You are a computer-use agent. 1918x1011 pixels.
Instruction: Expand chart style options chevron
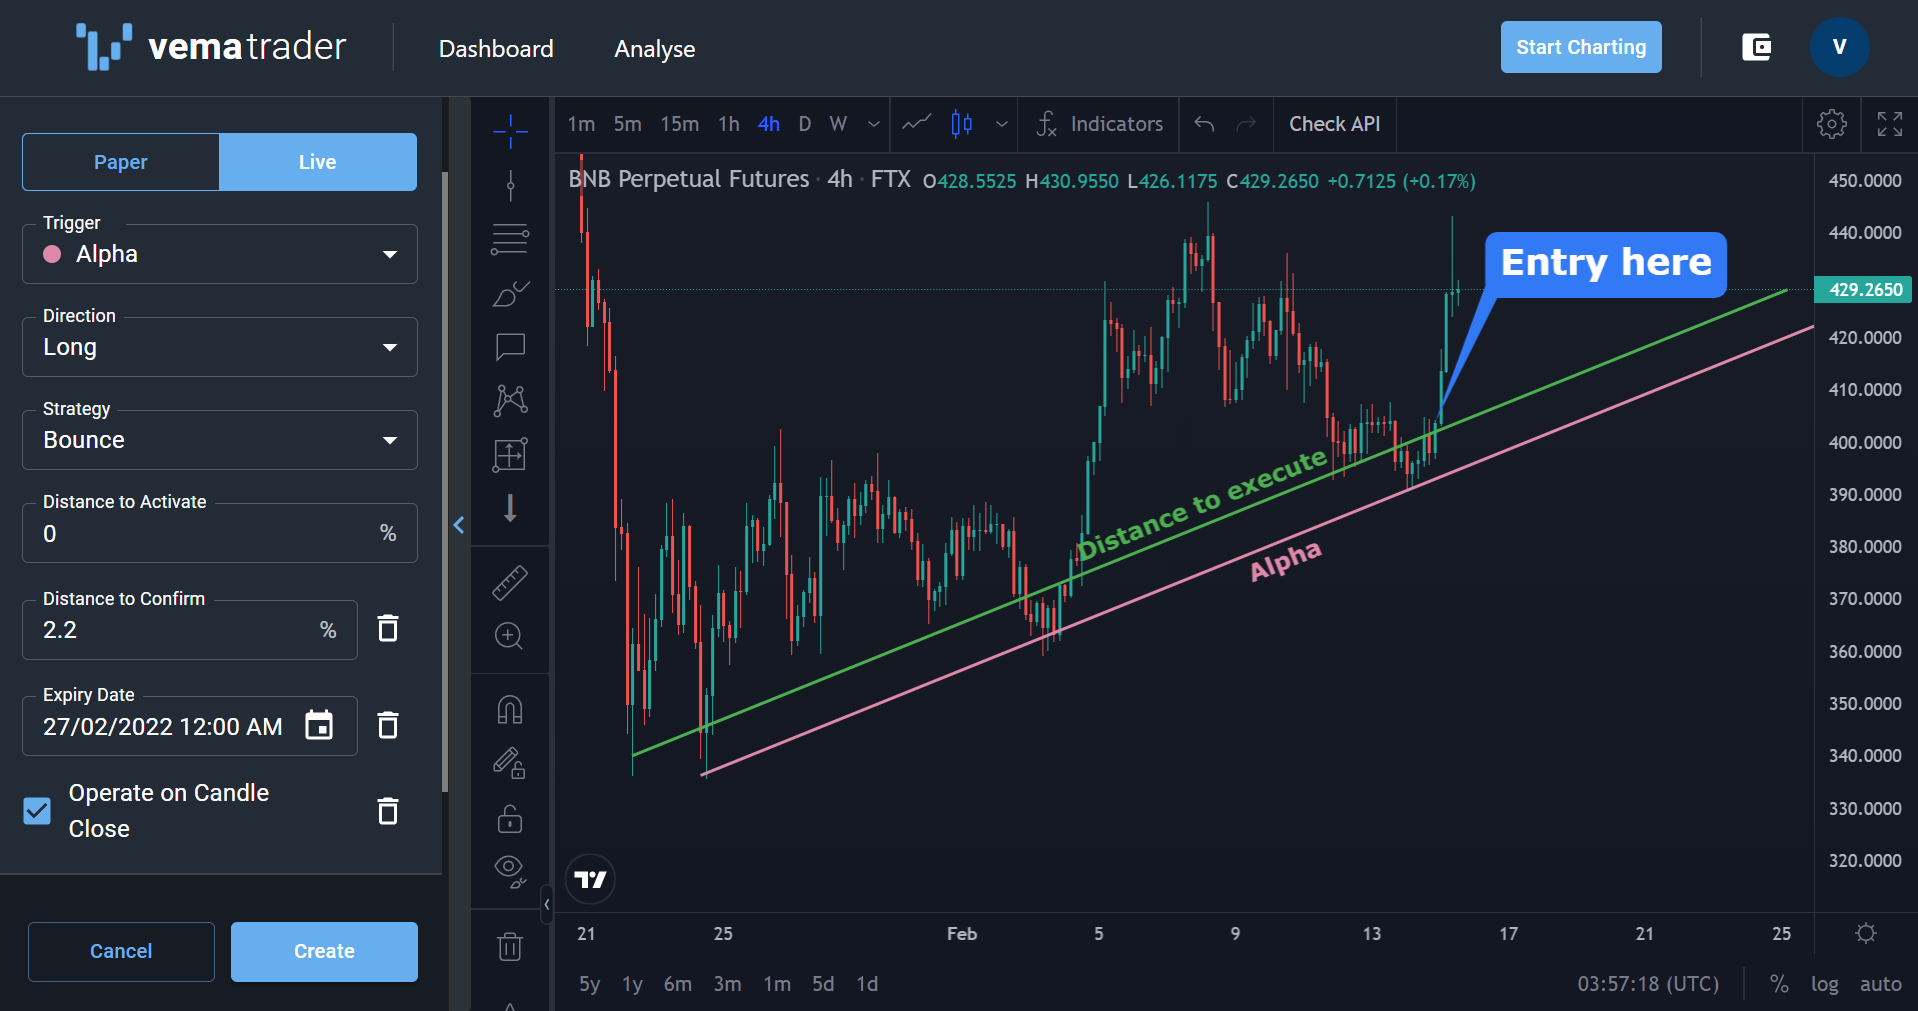1001,124
